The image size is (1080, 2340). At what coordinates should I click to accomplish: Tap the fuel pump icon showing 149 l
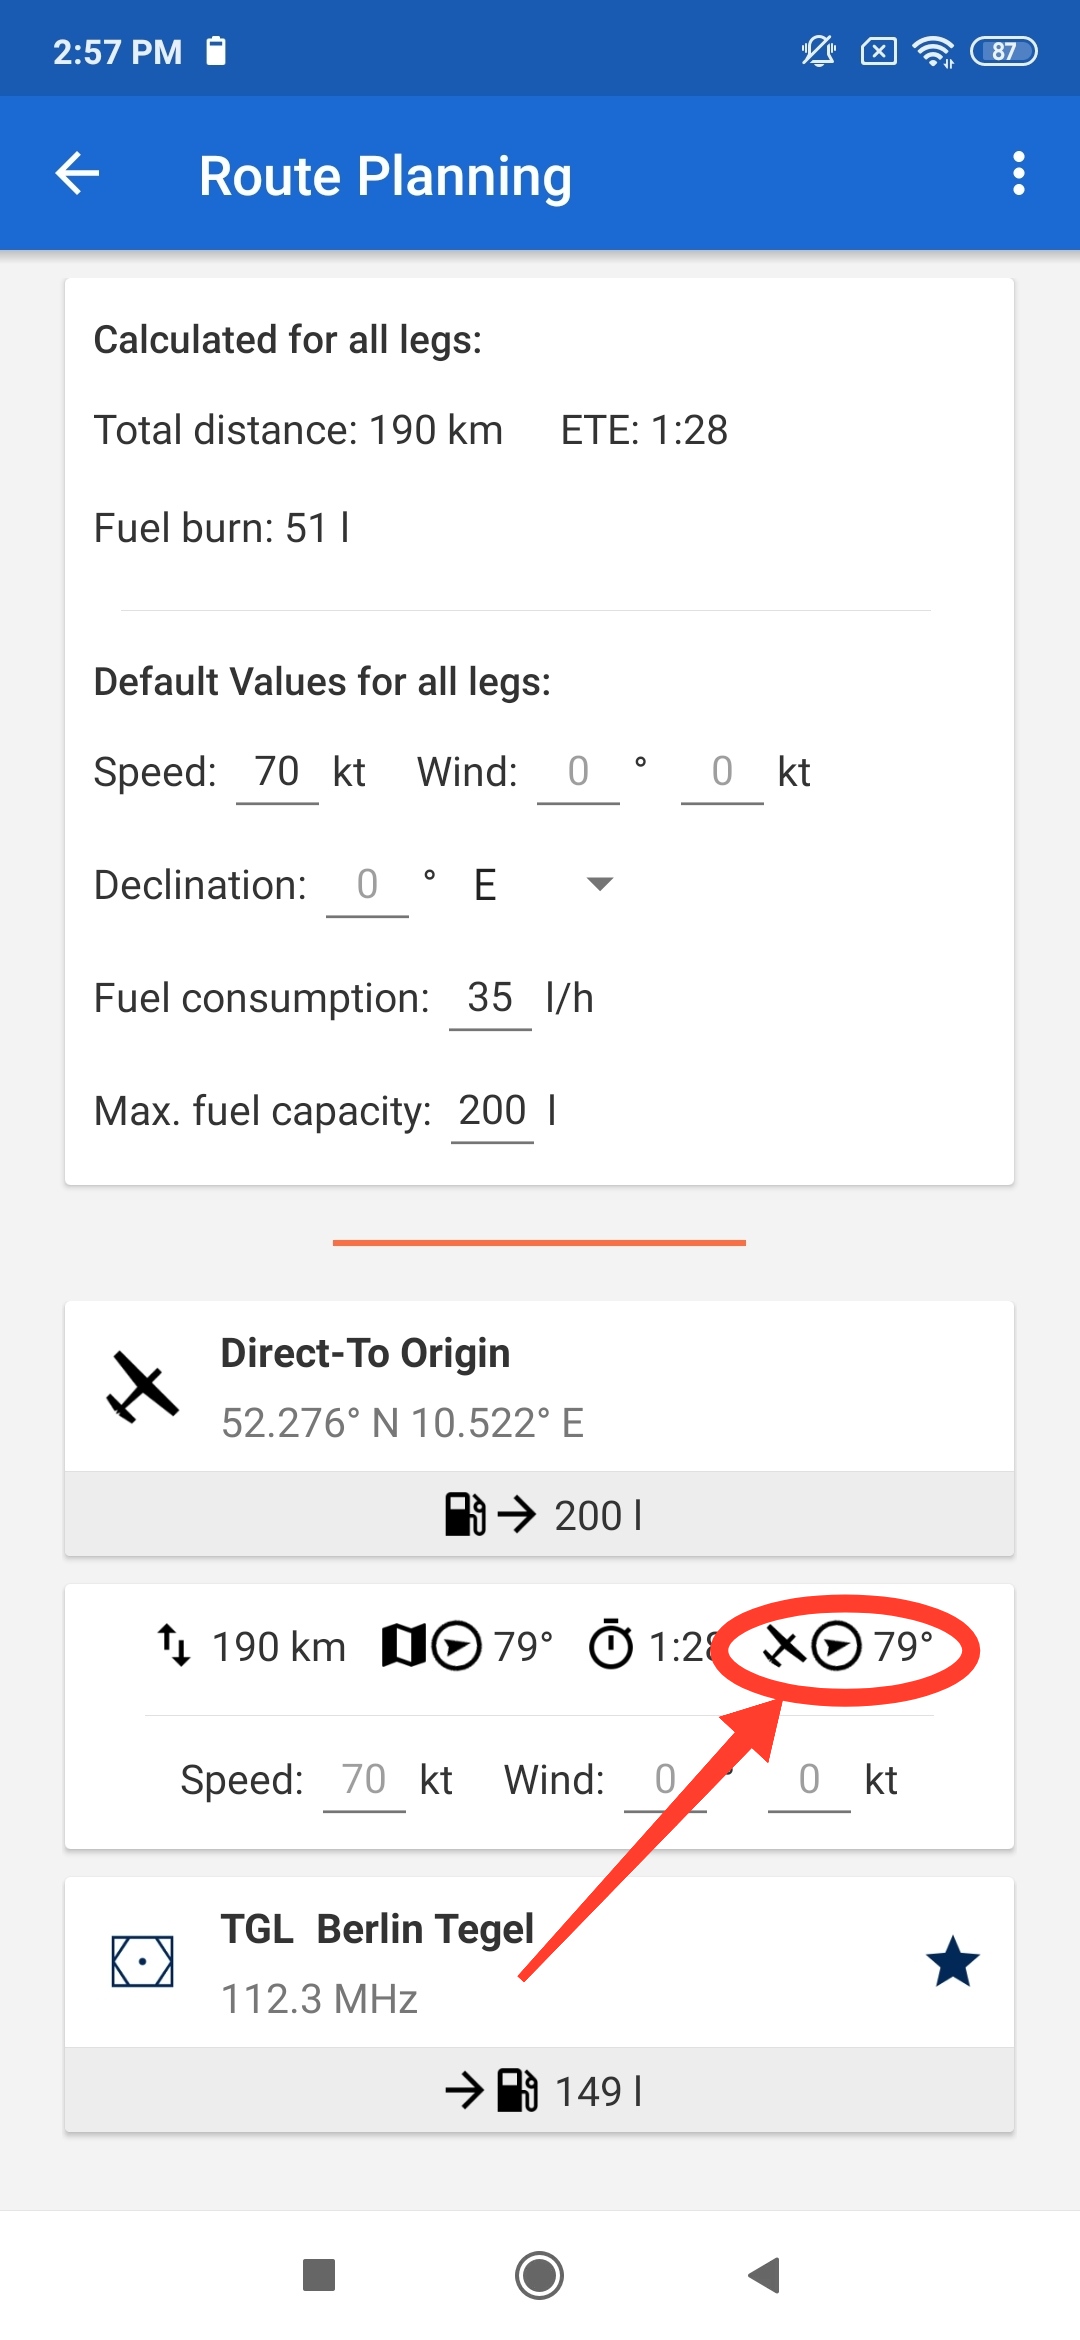(x=517, y=2090)
